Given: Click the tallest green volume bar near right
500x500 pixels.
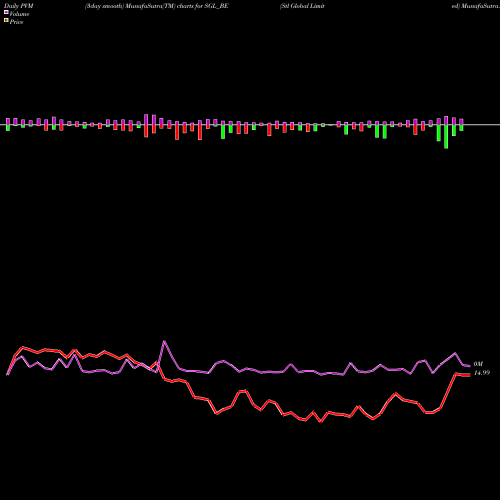Looking at the screenshot, I should (x=446, y=137).
